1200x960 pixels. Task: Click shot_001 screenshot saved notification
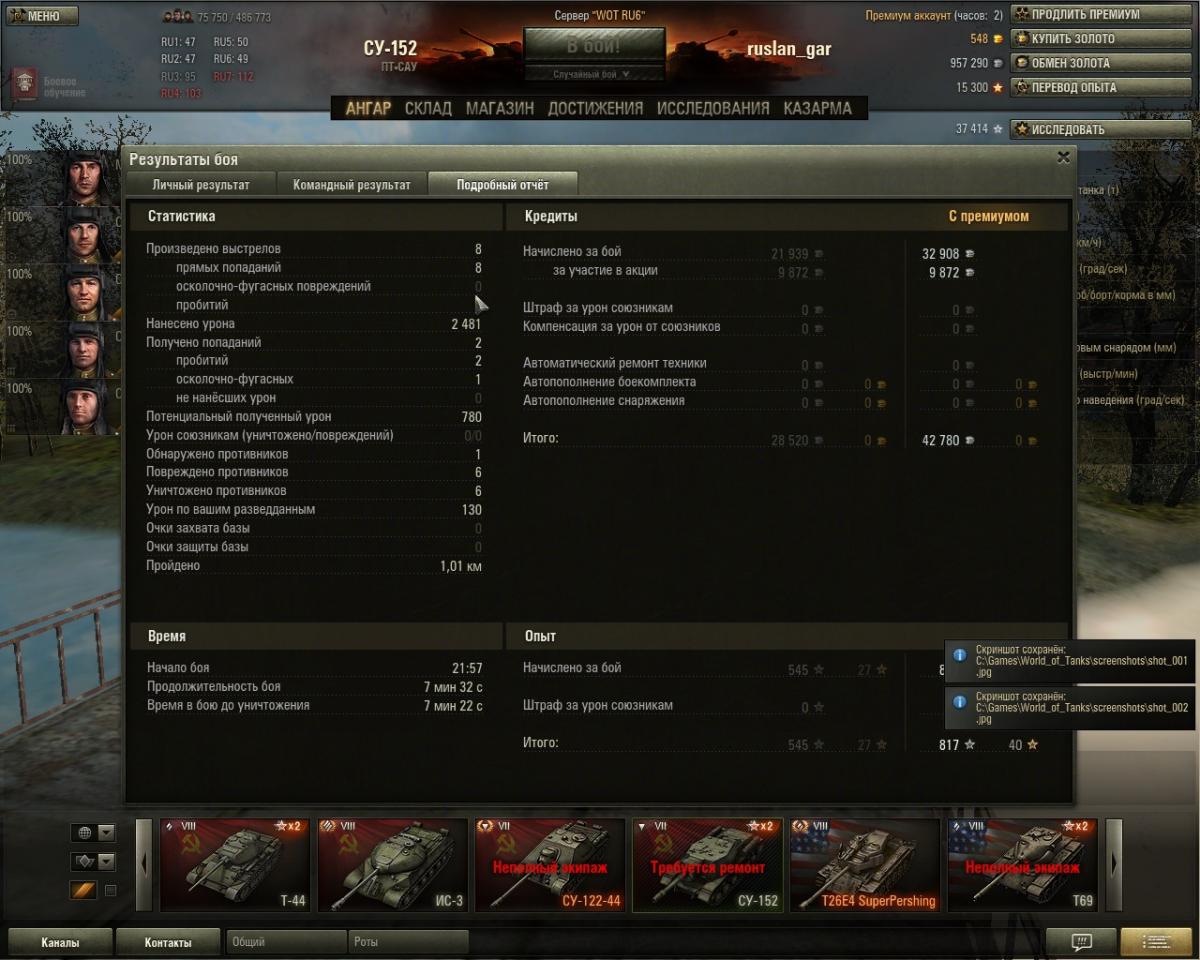pos(1070,661)
